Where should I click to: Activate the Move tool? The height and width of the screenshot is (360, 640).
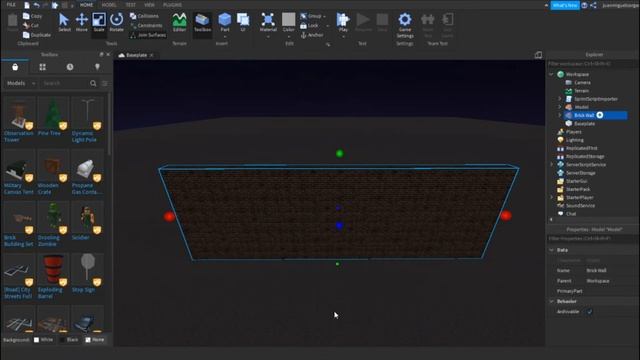click(x=82, y=22)
